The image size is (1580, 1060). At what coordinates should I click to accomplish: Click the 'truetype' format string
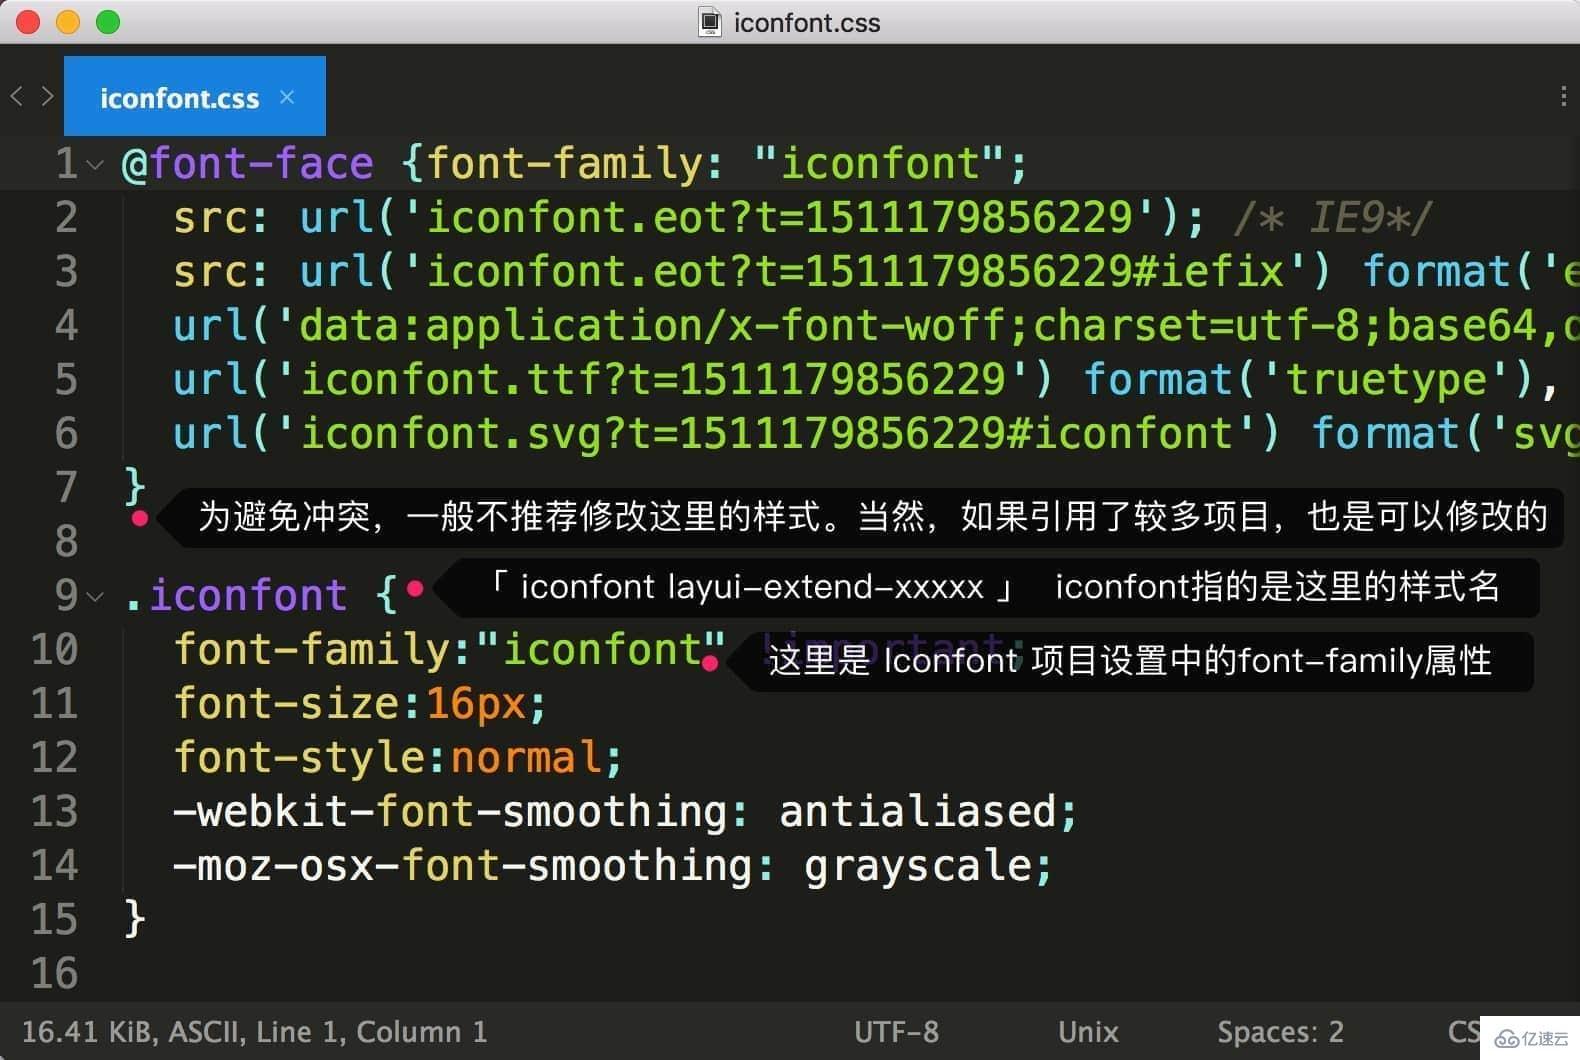pos(1387,379)
